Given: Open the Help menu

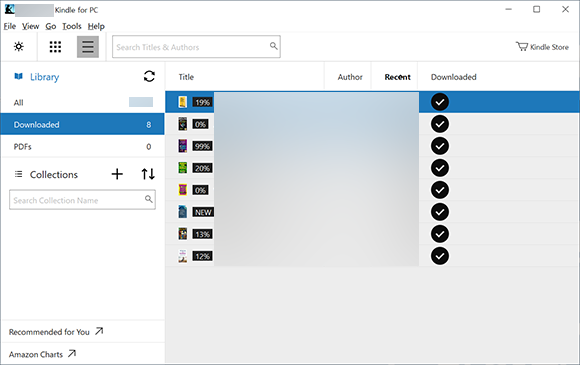Looking at the screenshot, I should [96, 26].
